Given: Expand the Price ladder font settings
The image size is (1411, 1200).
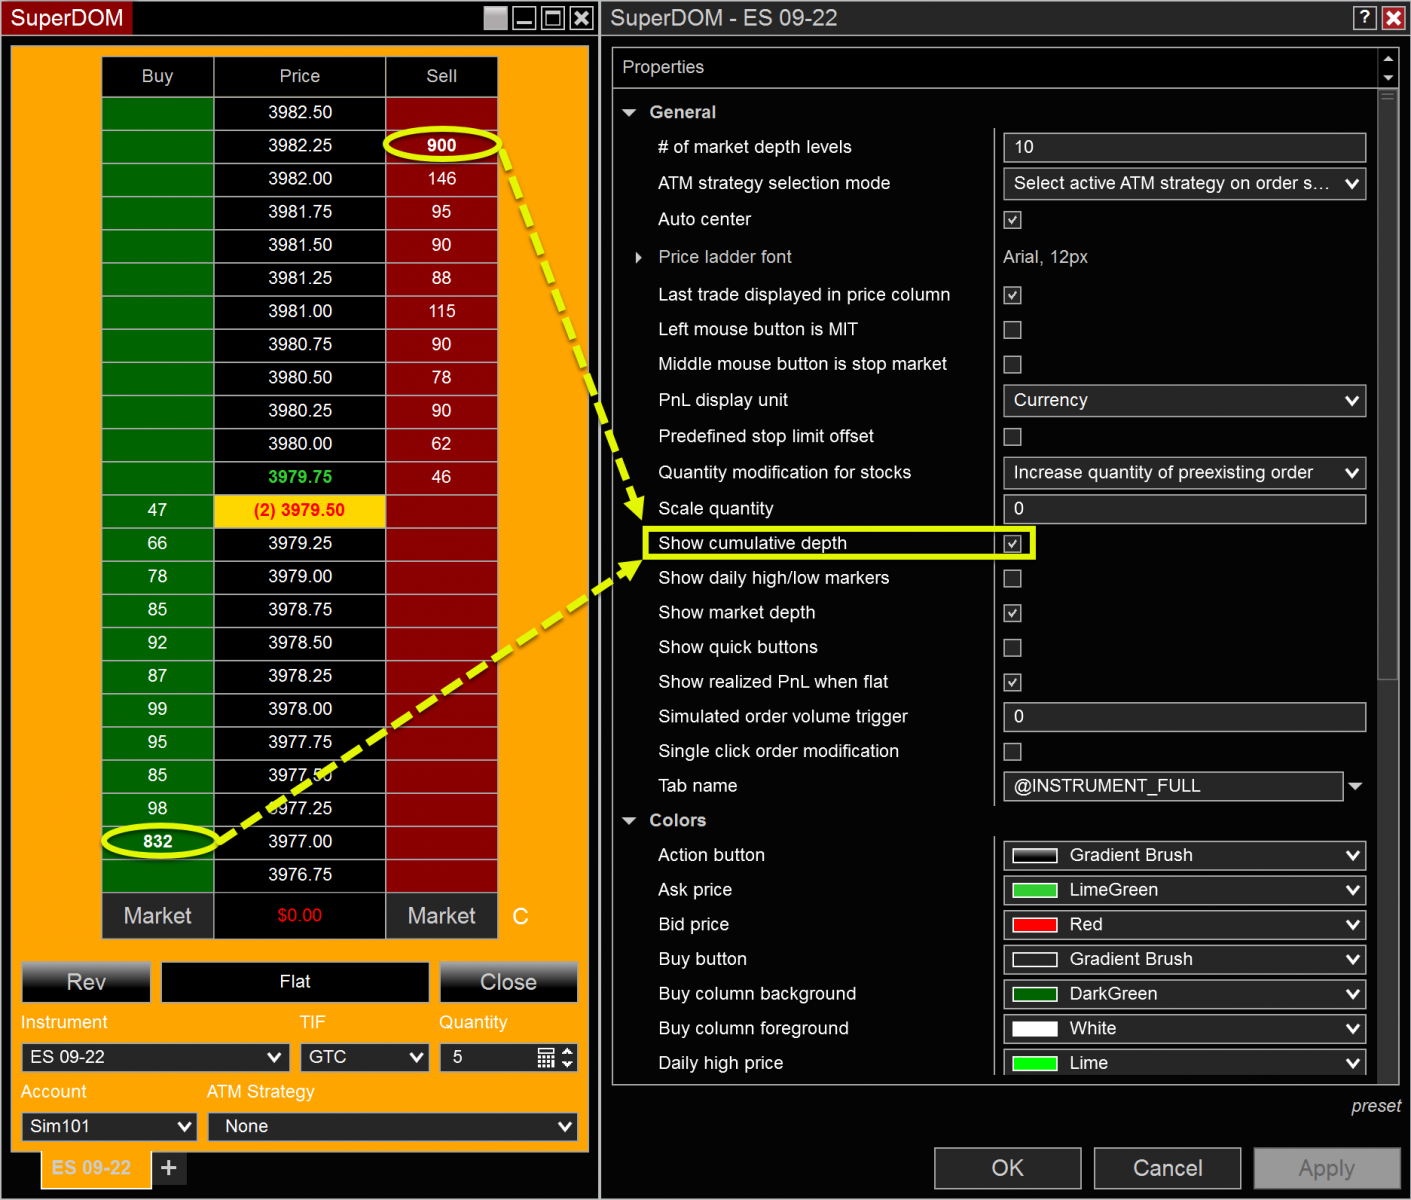Looking at the screenshot, I should tap(639, 257).
